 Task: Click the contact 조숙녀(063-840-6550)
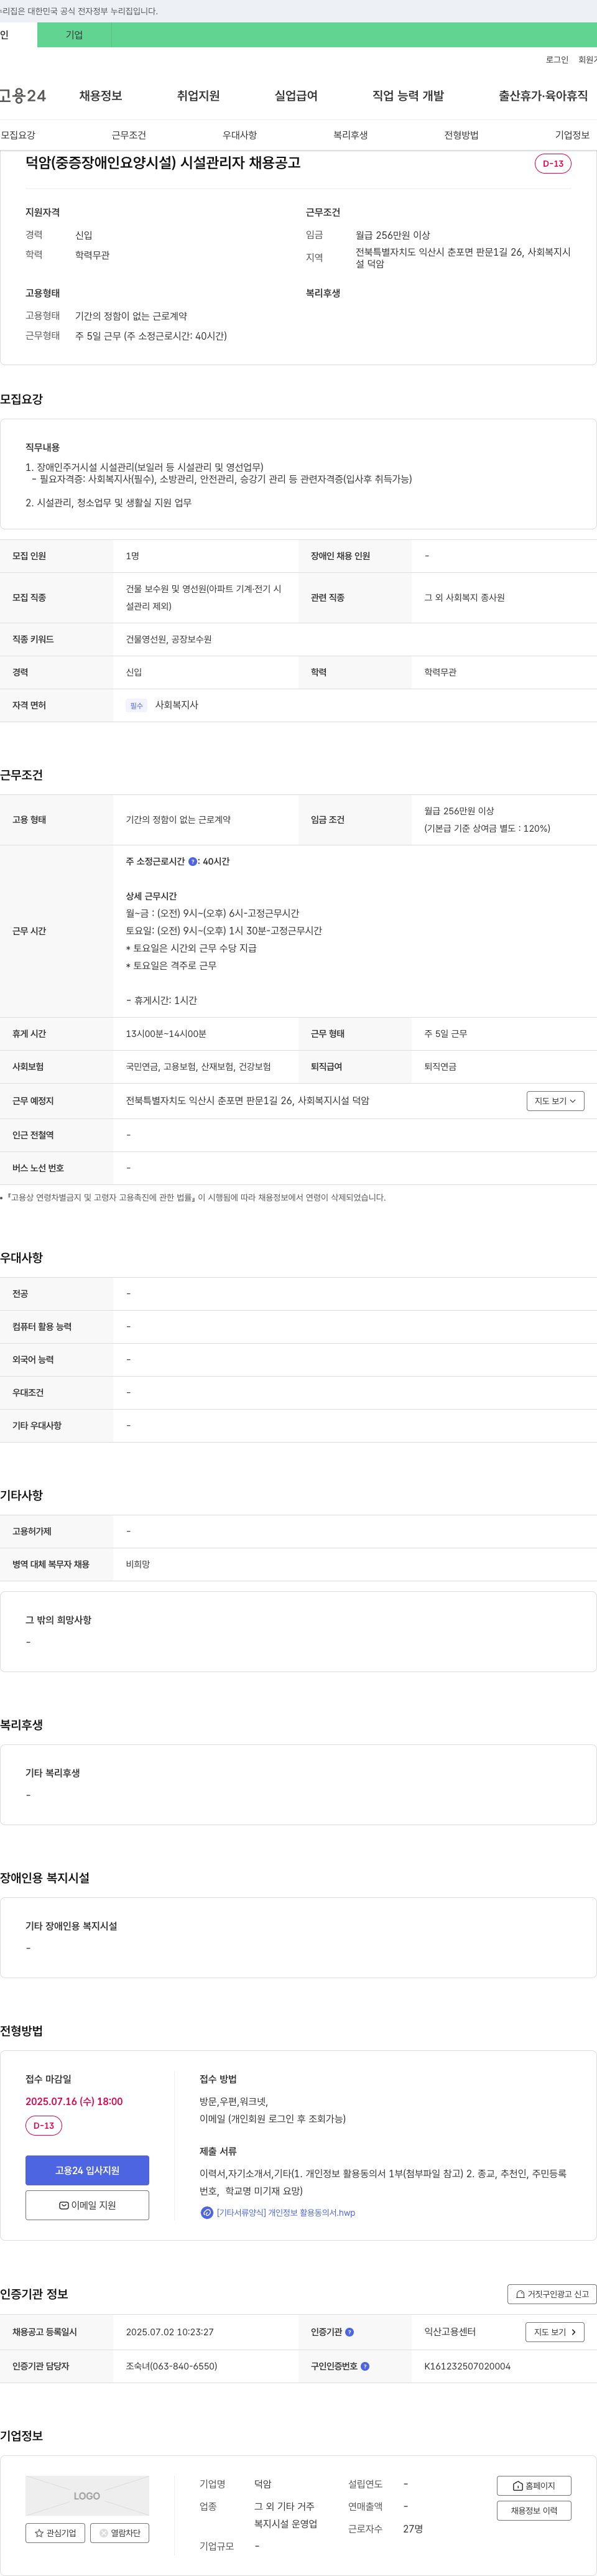171,2366
